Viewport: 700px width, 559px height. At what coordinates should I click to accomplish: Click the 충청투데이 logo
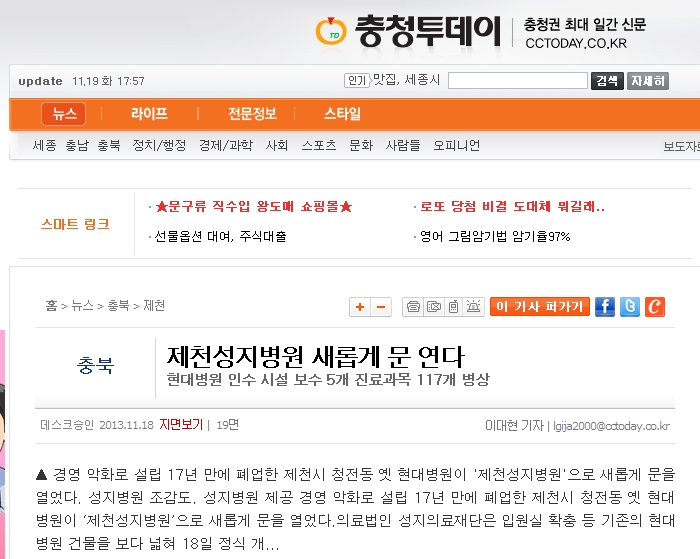(408, 31)
